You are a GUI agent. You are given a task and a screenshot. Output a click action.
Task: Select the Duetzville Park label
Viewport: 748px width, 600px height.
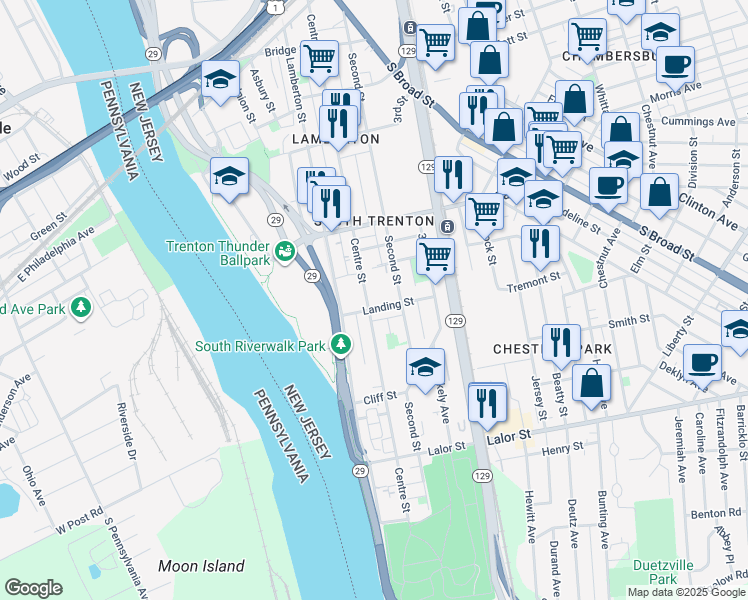pos(663,572)
